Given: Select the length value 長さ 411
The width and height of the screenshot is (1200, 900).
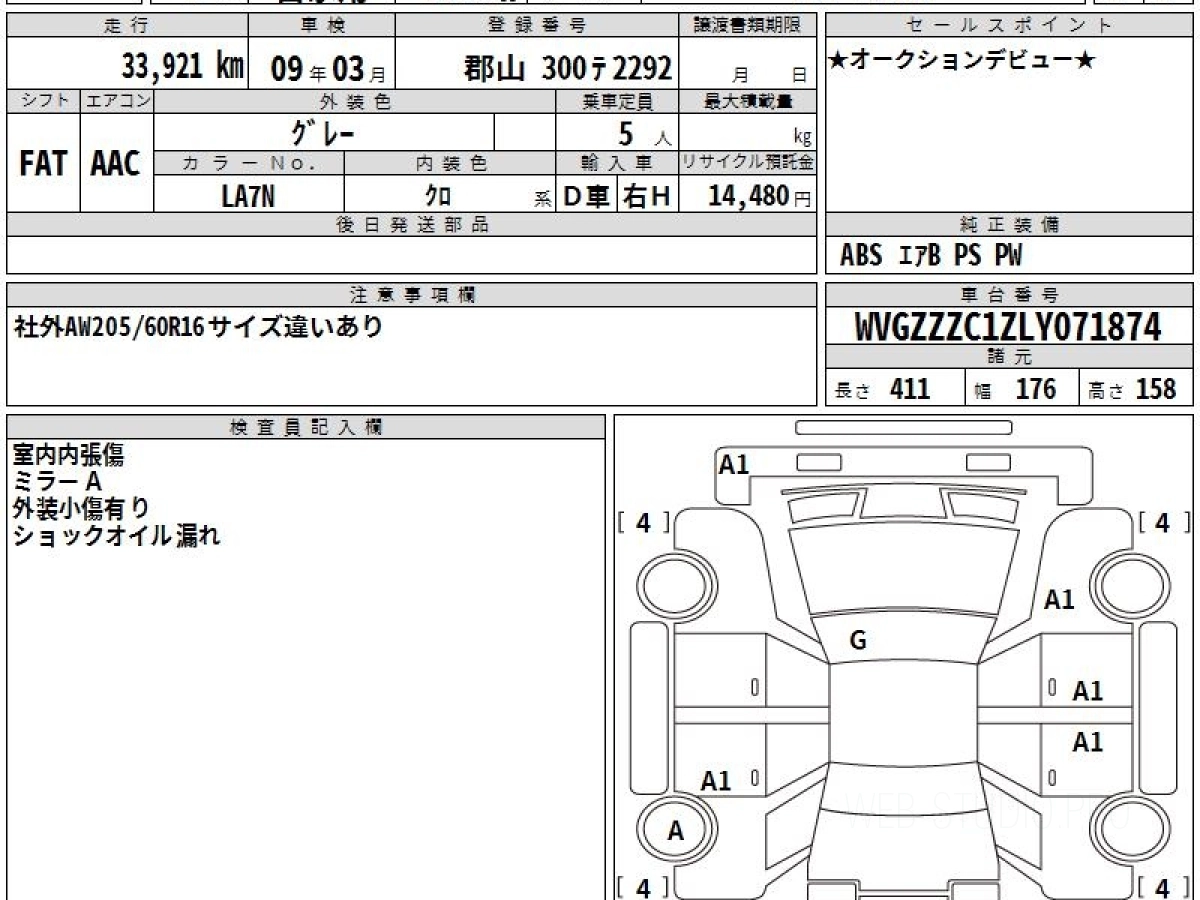Looking at the screenshot, I should tap(882, 389).
